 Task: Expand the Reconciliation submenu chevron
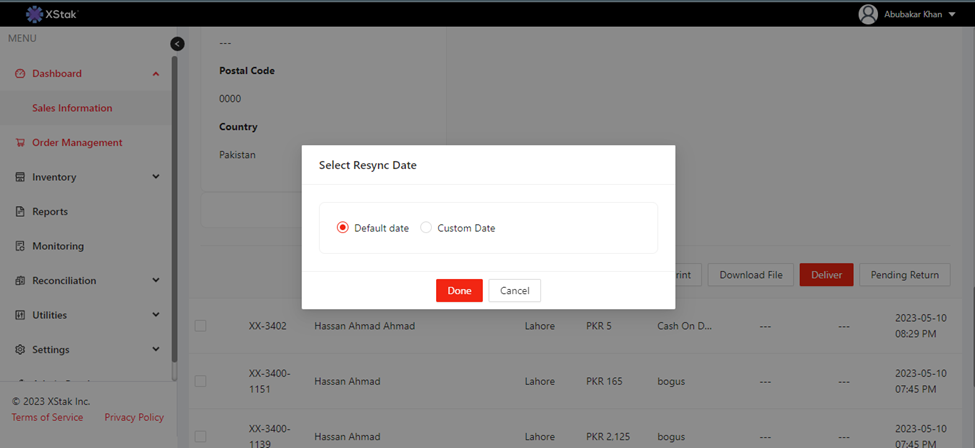155,281
